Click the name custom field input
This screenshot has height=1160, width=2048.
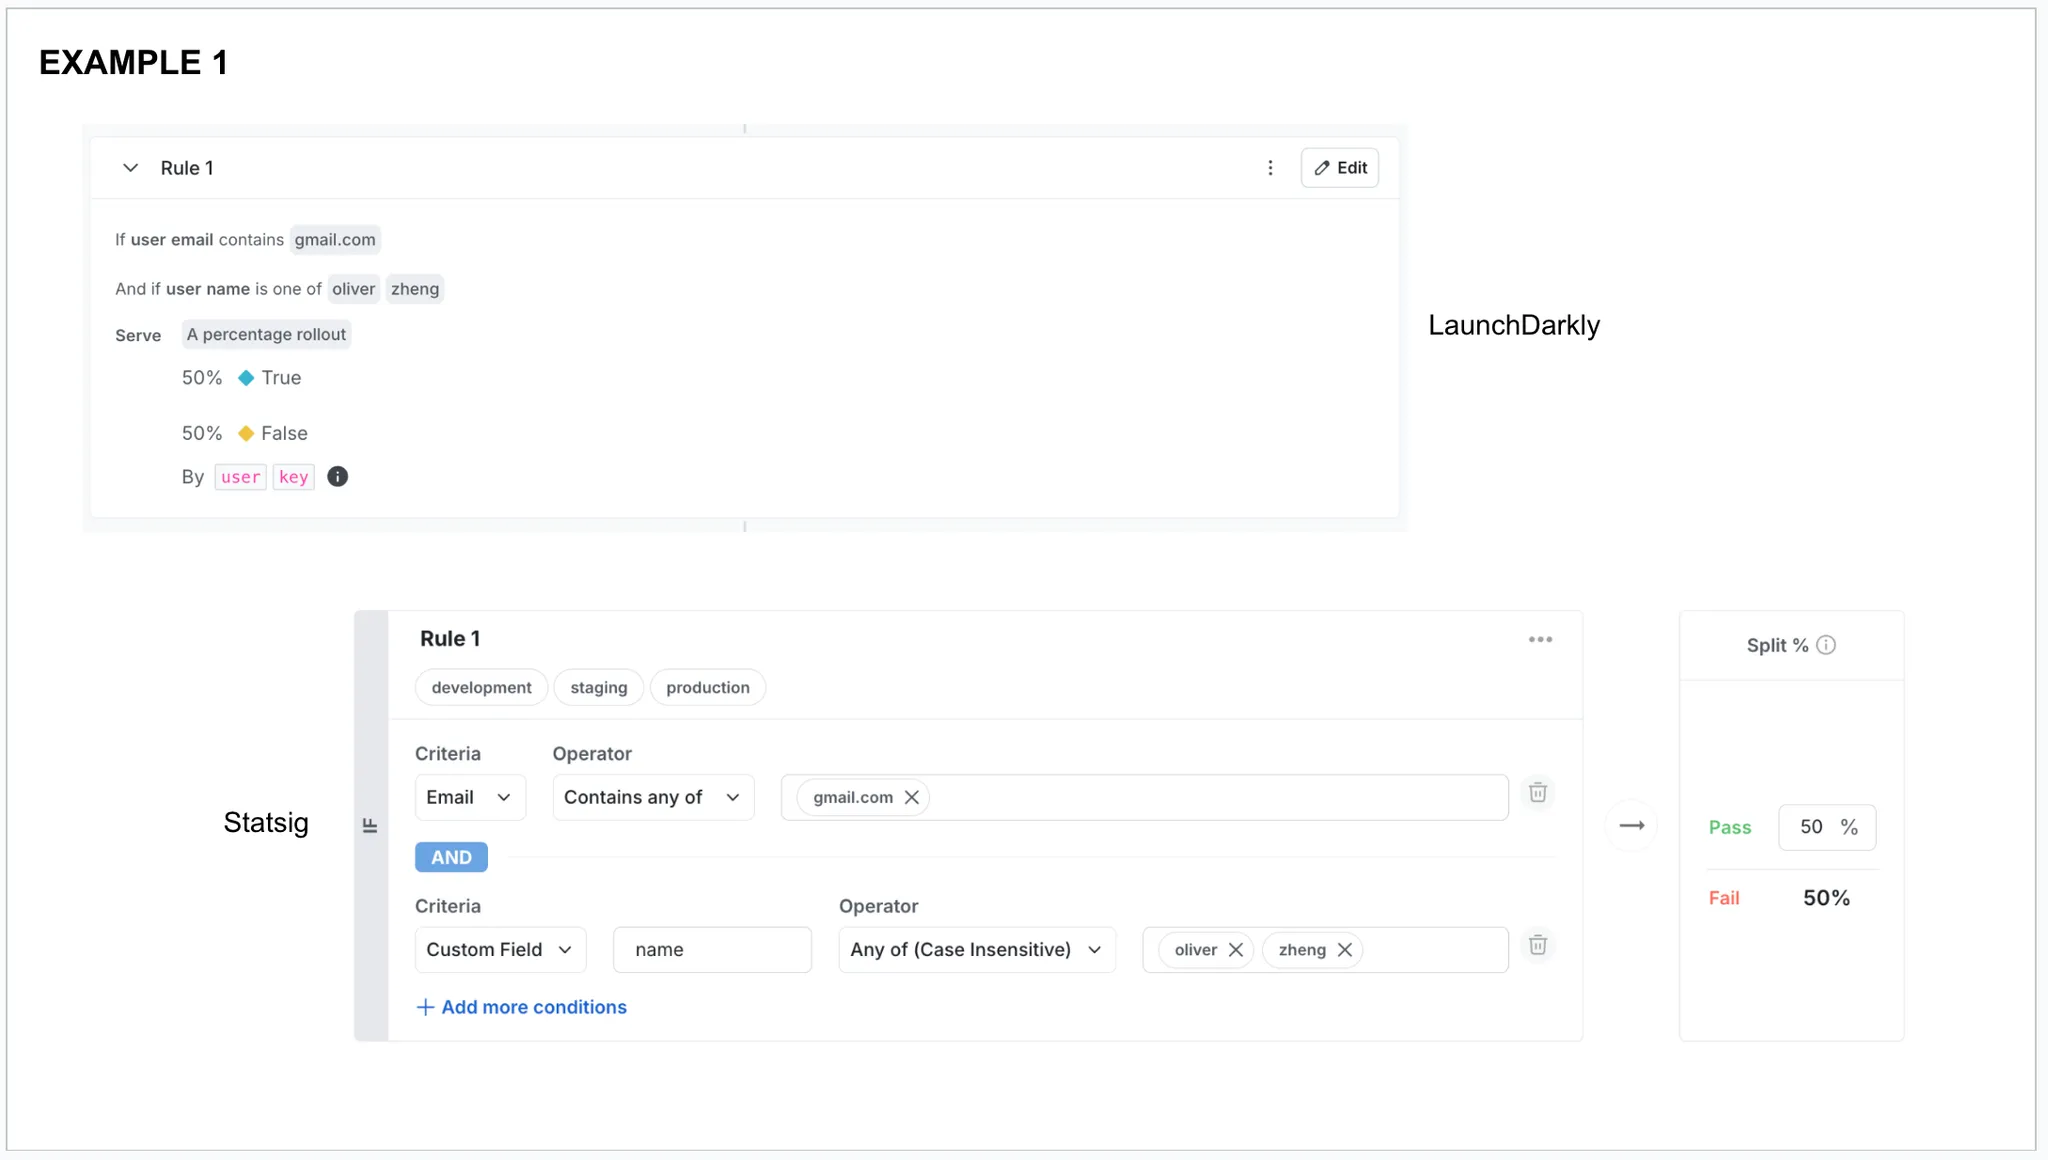(711, 949)
